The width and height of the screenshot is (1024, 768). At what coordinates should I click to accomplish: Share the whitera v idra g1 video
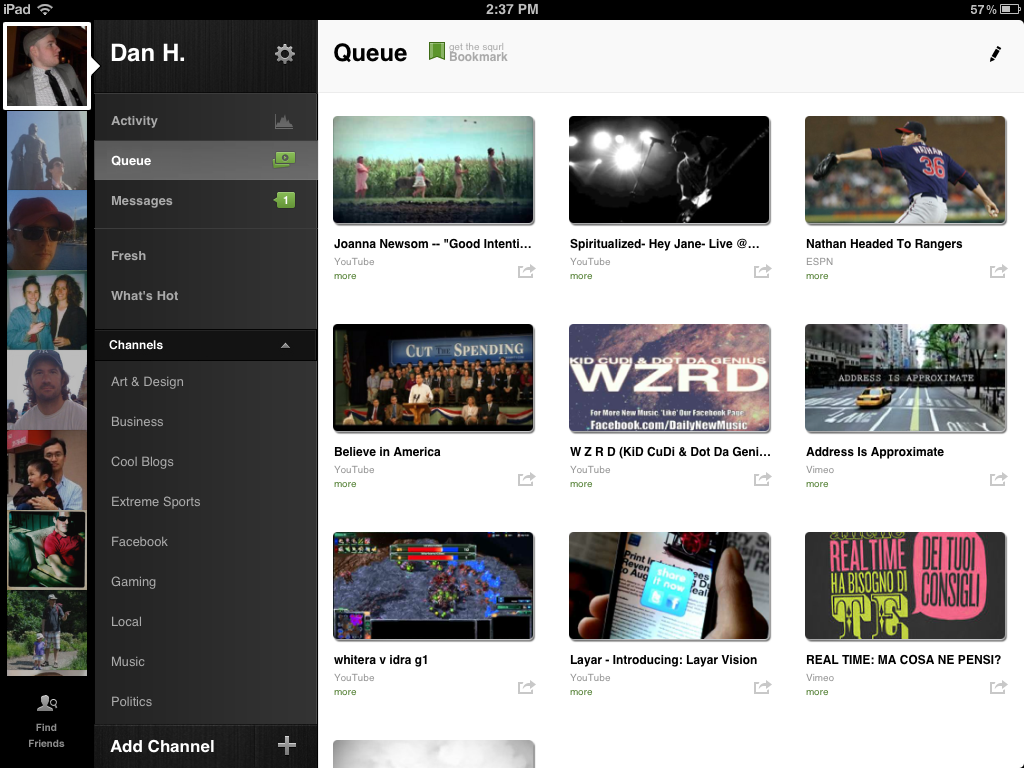pos(526,687)
